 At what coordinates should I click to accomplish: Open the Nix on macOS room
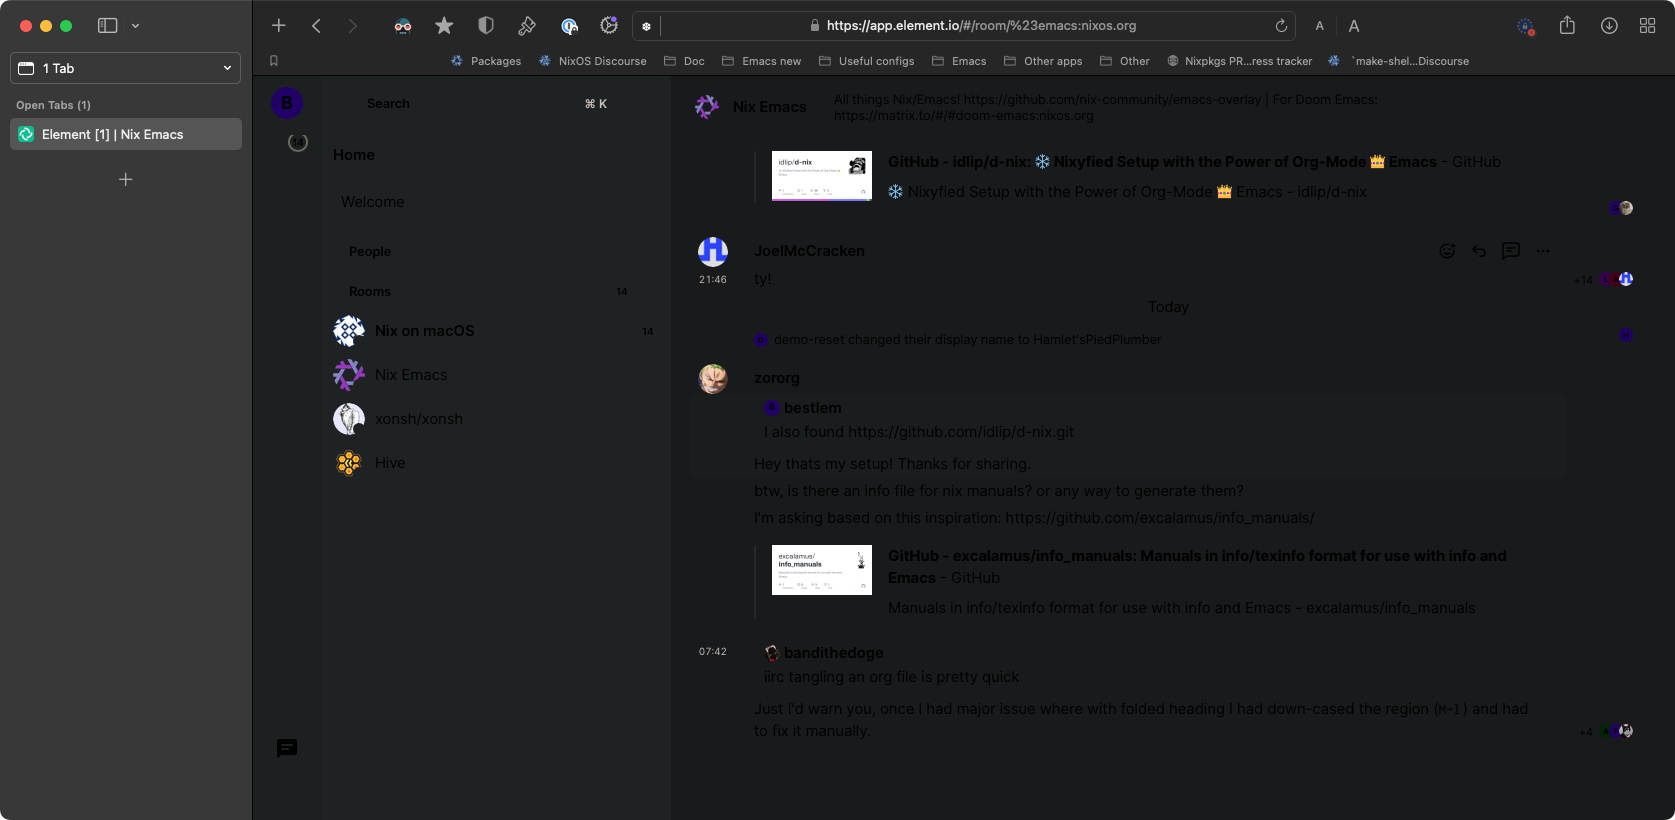coord(494,331)
